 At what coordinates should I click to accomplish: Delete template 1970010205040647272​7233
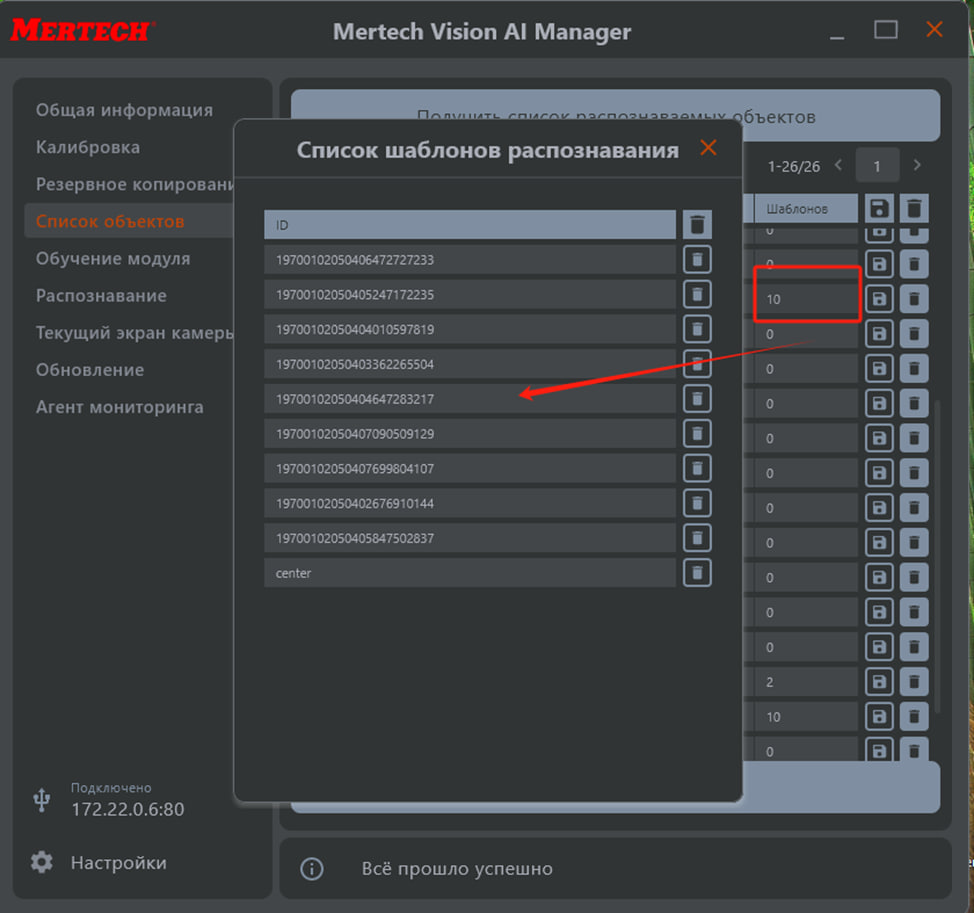click(697, 260)
